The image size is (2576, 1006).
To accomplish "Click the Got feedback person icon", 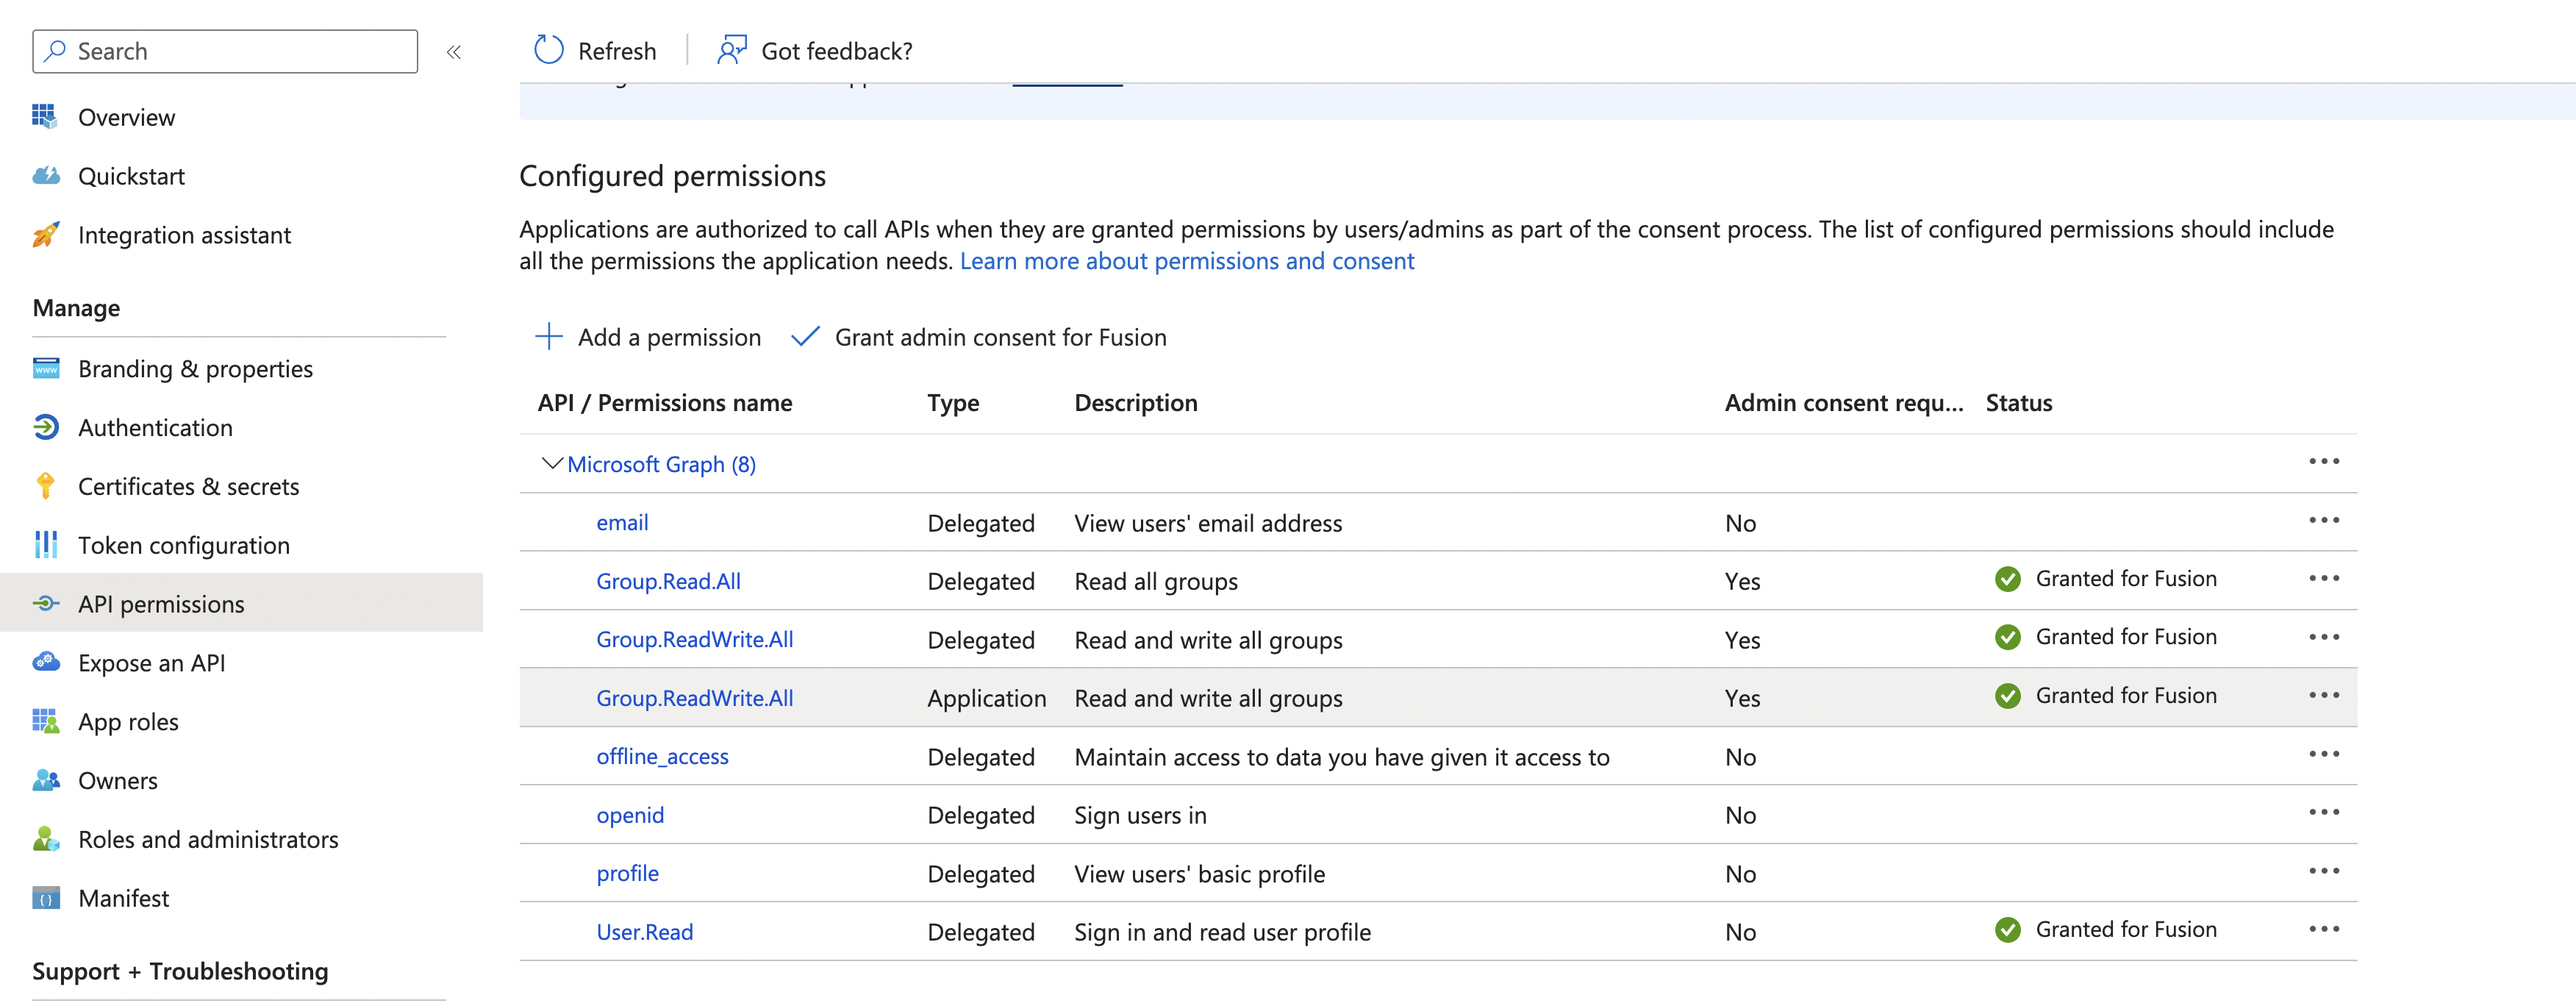I will tap(732, 50).
